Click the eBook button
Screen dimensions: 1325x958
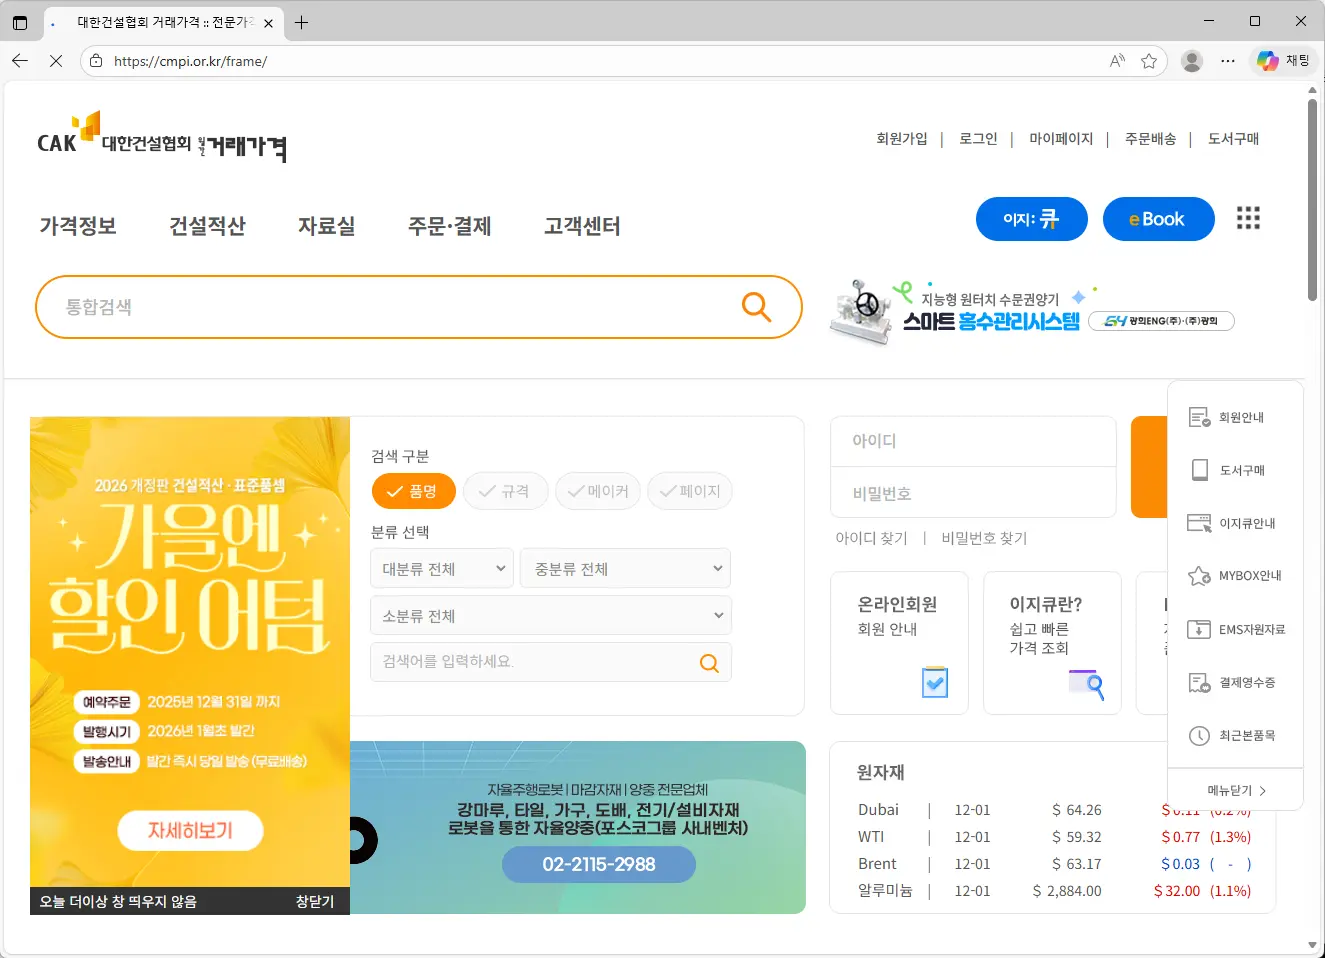click(1158, 218)
